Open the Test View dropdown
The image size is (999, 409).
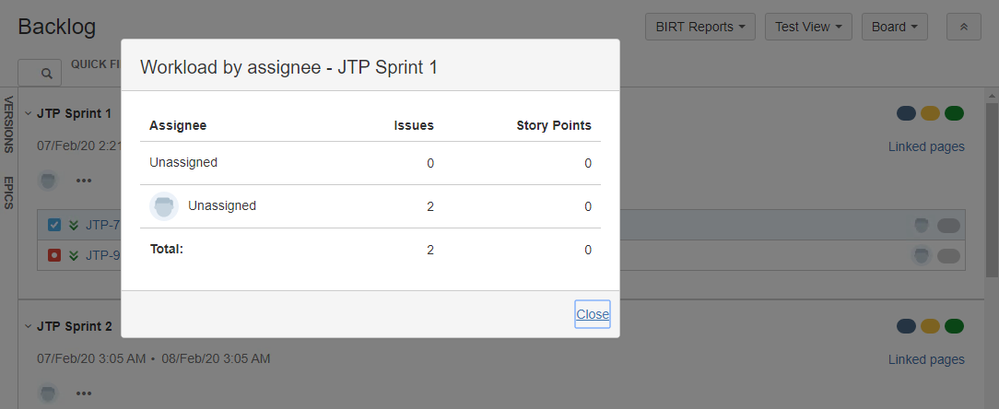[x=808, y=27]
